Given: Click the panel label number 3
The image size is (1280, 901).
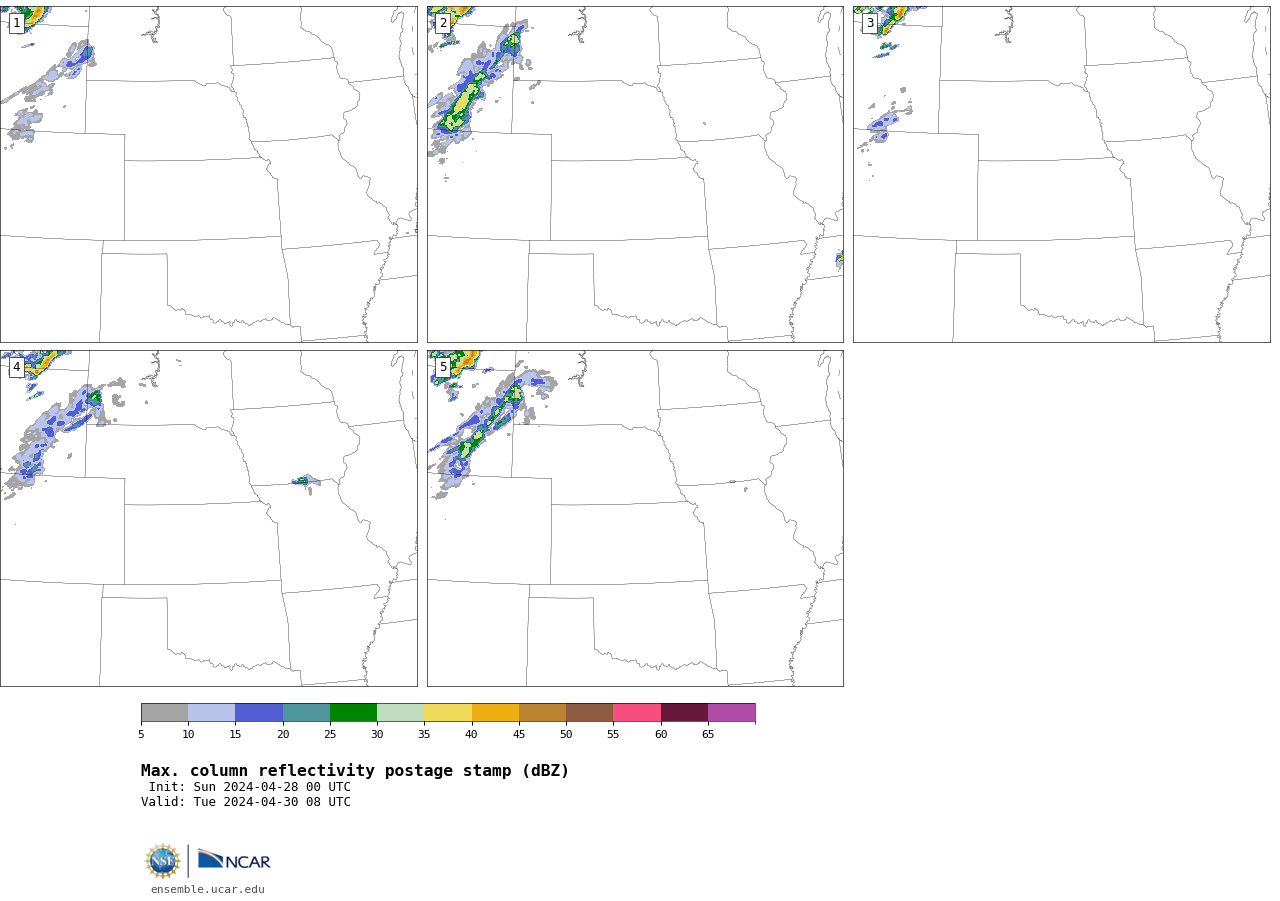Looking at the screenshot, I should pyautogui.click(x=870, y=23).
